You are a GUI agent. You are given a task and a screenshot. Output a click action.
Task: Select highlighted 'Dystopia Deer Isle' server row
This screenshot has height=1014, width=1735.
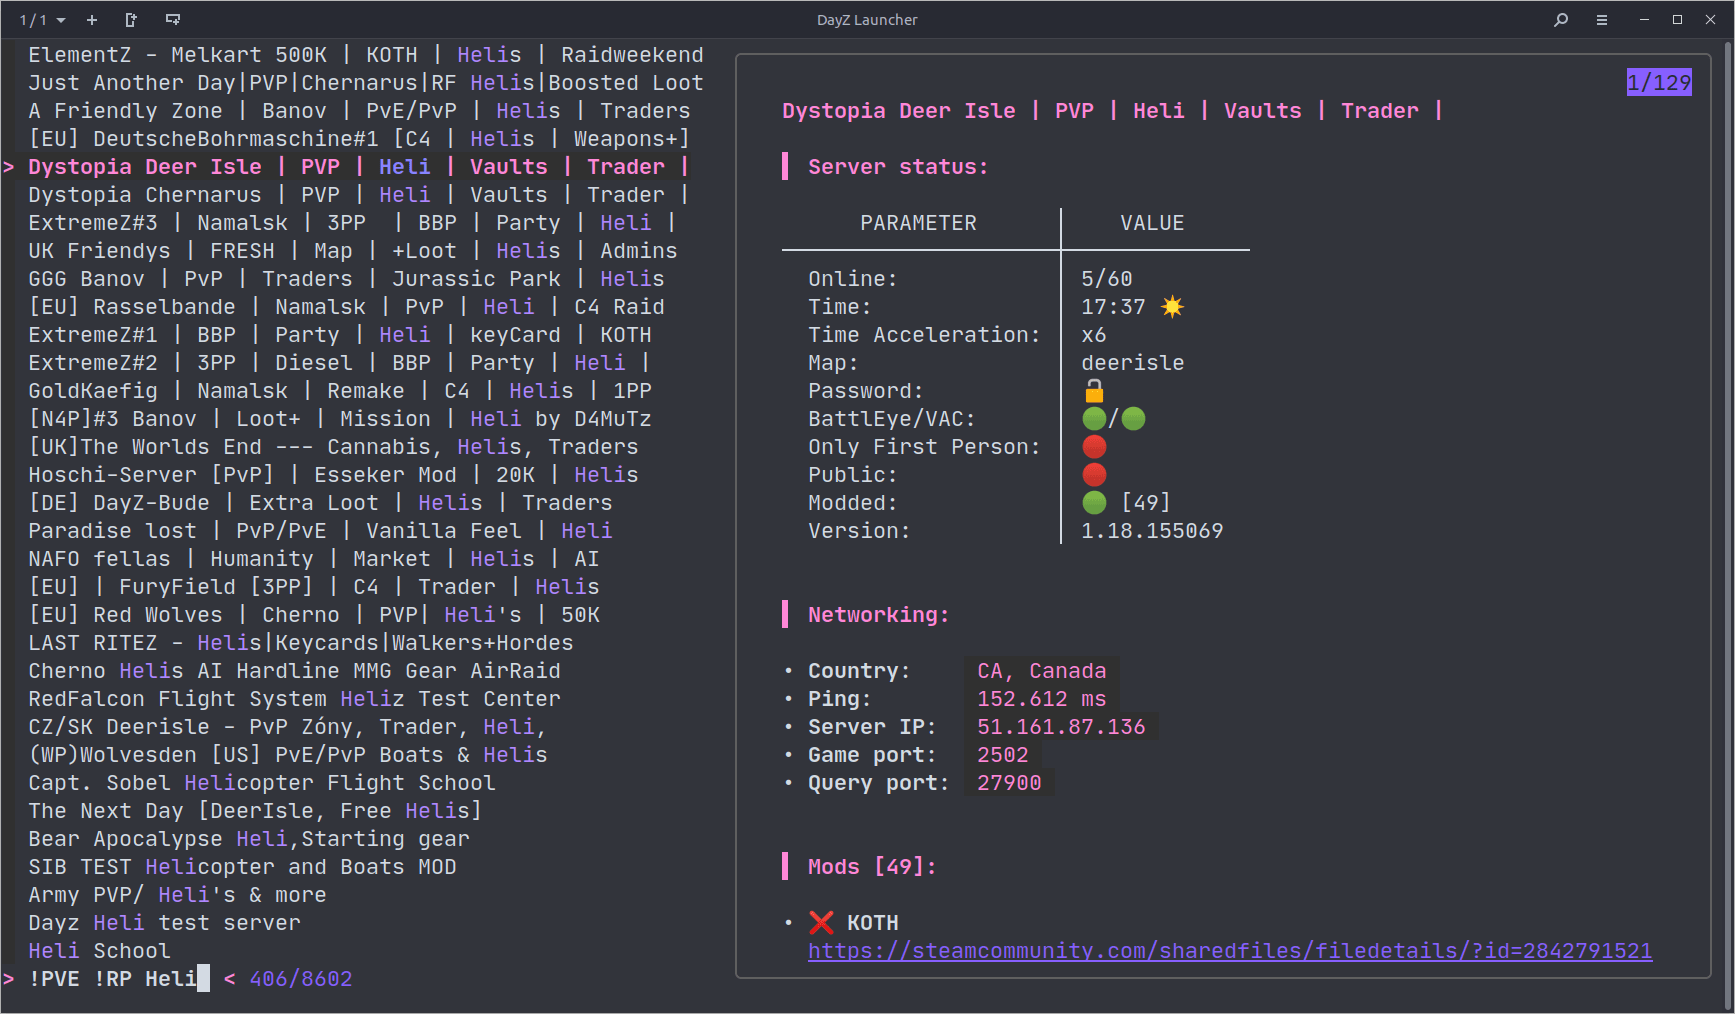point(359,167)
